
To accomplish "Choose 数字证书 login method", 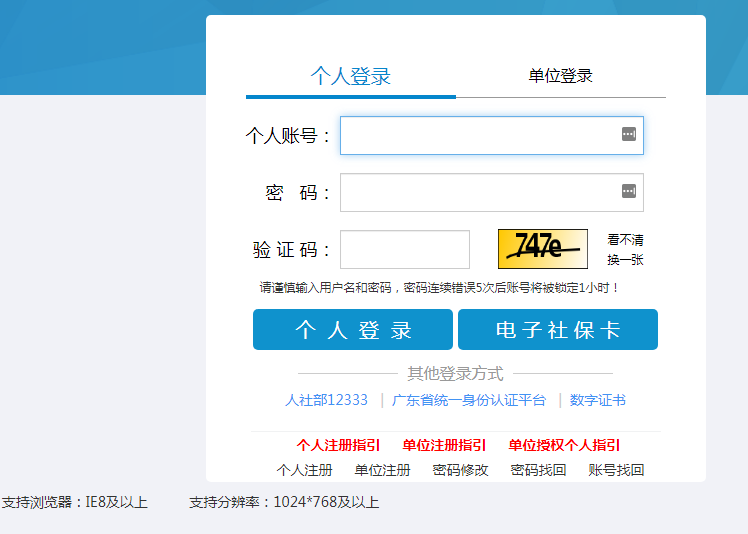I will (x=597, y=400).
